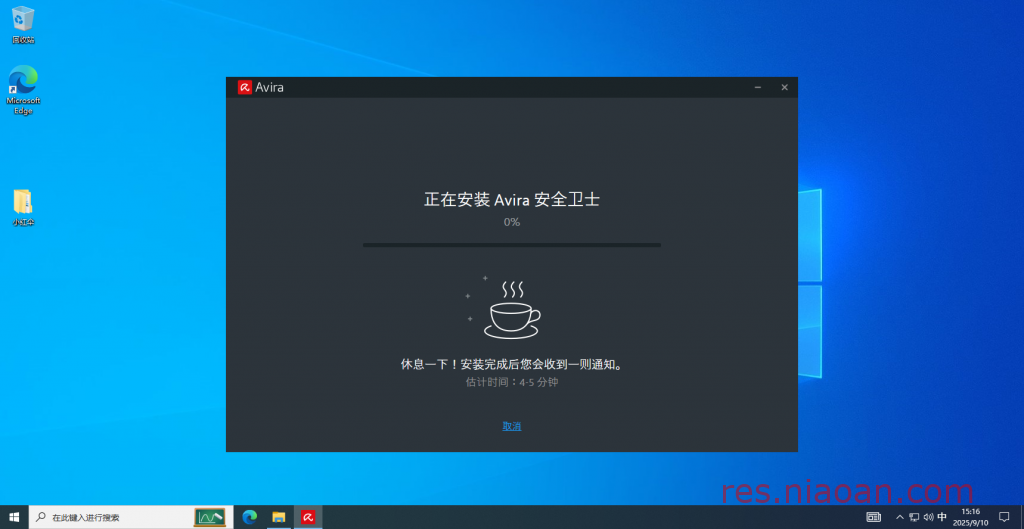Screen dimensions: 1024x529
Task: Select the 小红伞 folder on the desktop
Action: pyautogui.click(x=23, y=207)
